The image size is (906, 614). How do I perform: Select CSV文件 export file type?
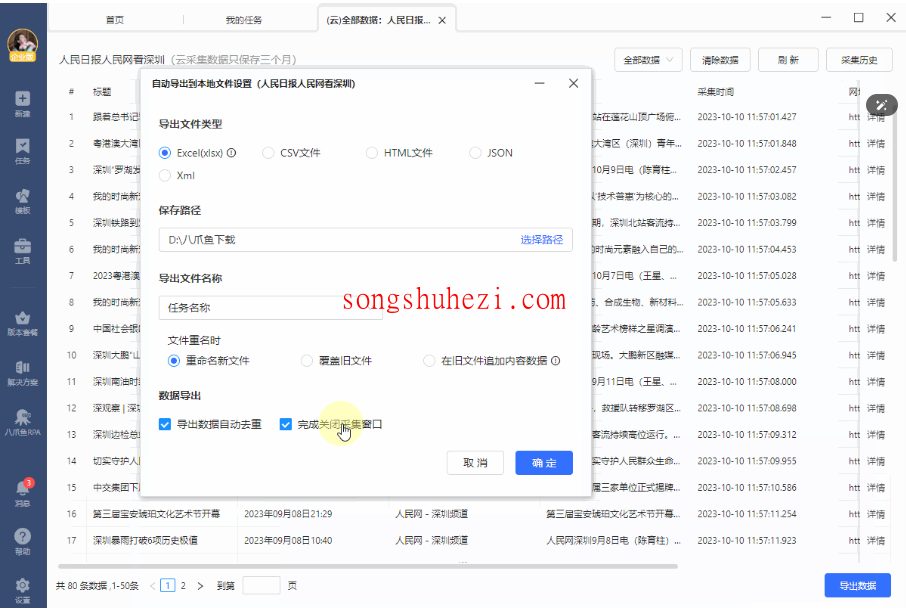coord(268,153)
